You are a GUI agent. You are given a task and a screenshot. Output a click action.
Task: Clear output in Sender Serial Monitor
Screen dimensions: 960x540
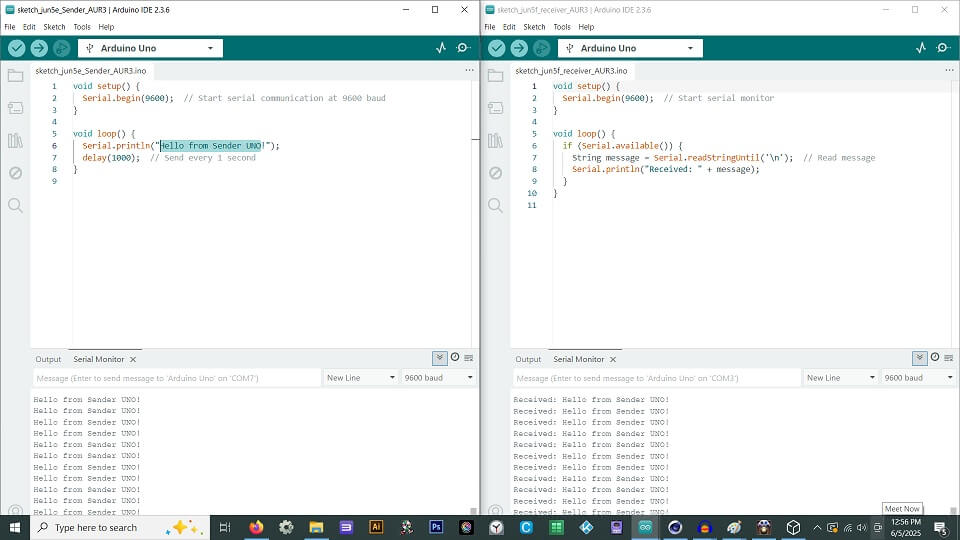pyautogui.click(x=469, y=358)
